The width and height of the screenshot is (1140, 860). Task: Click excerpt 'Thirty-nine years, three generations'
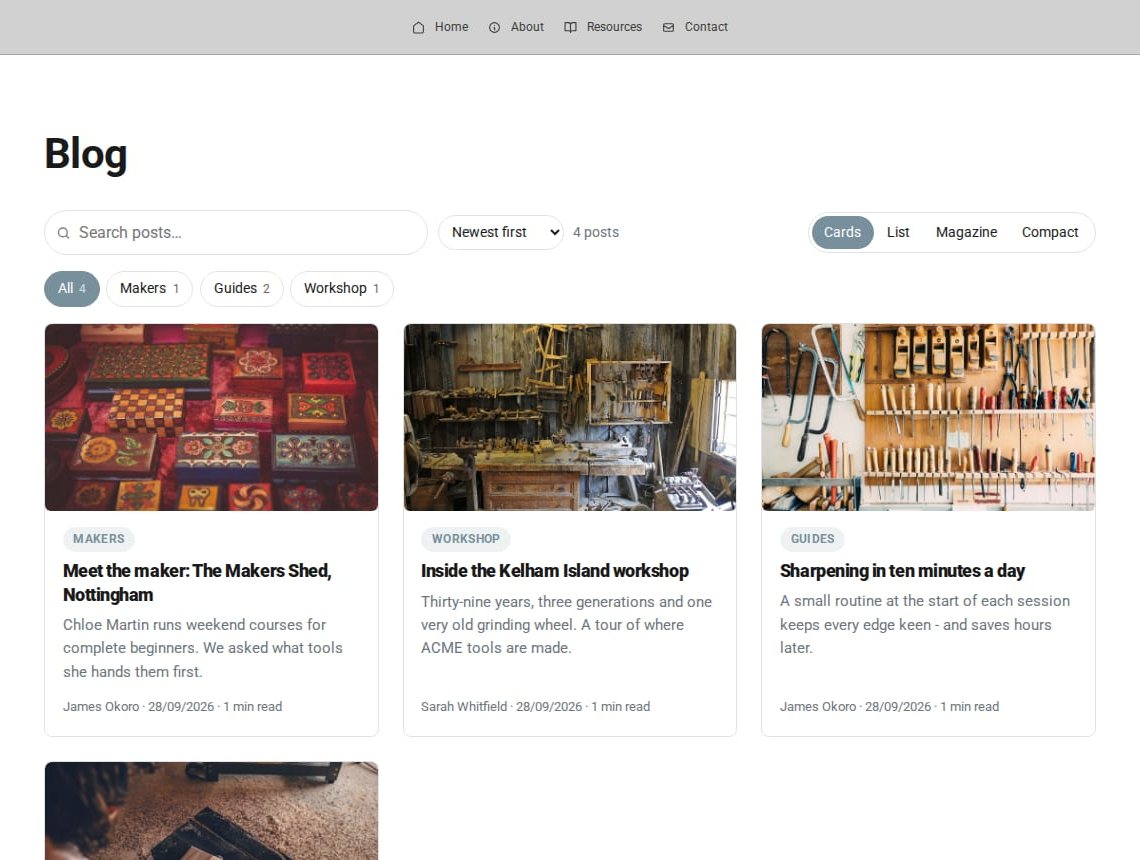click(x=566, y=624)
